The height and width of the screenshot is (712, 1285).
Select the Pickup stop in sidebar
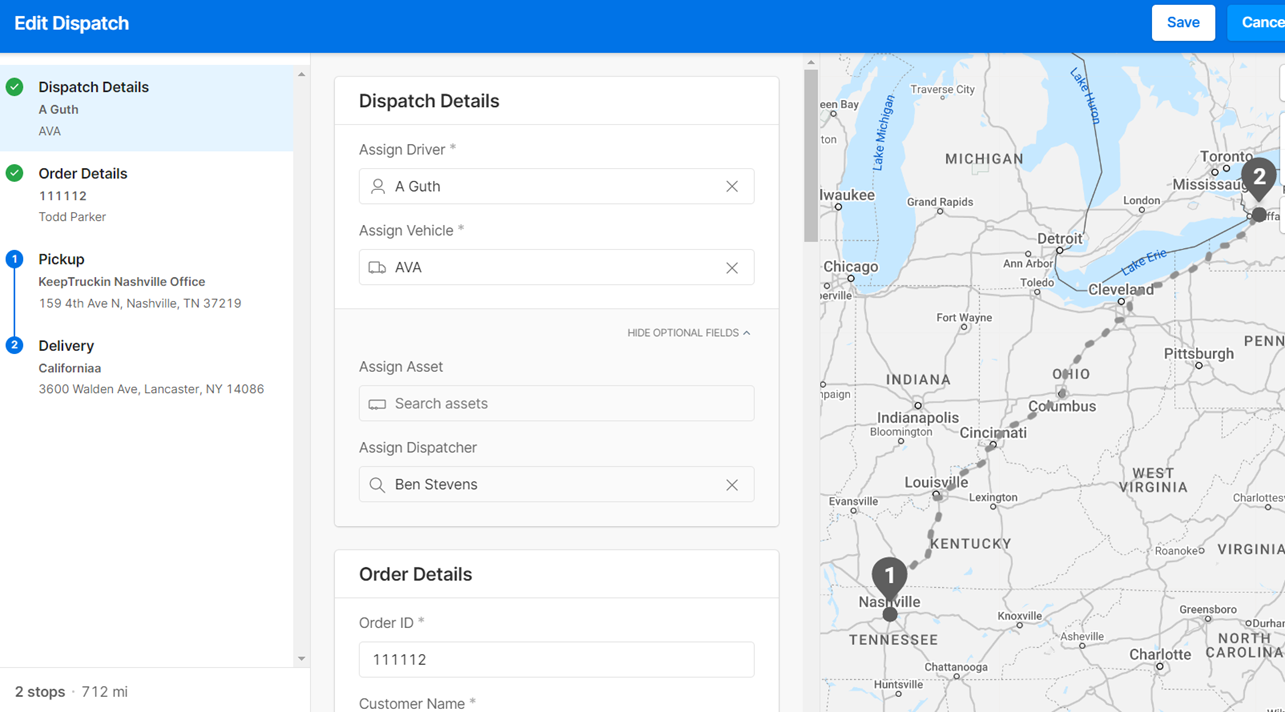[x=61, y=260]
